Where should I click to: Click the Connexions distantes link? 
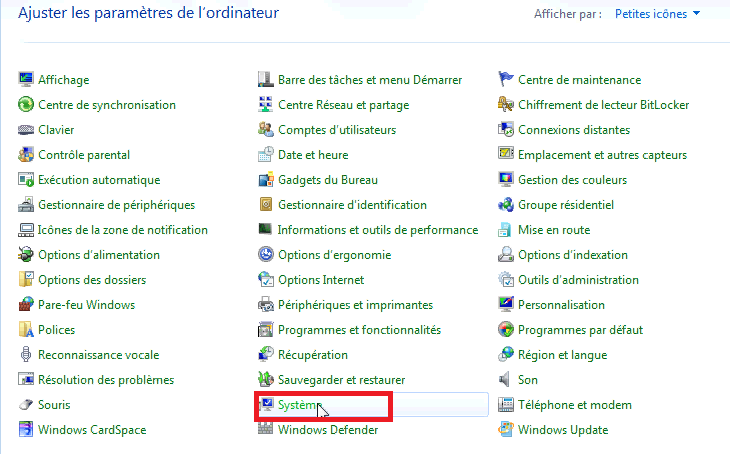click(574, 130)
